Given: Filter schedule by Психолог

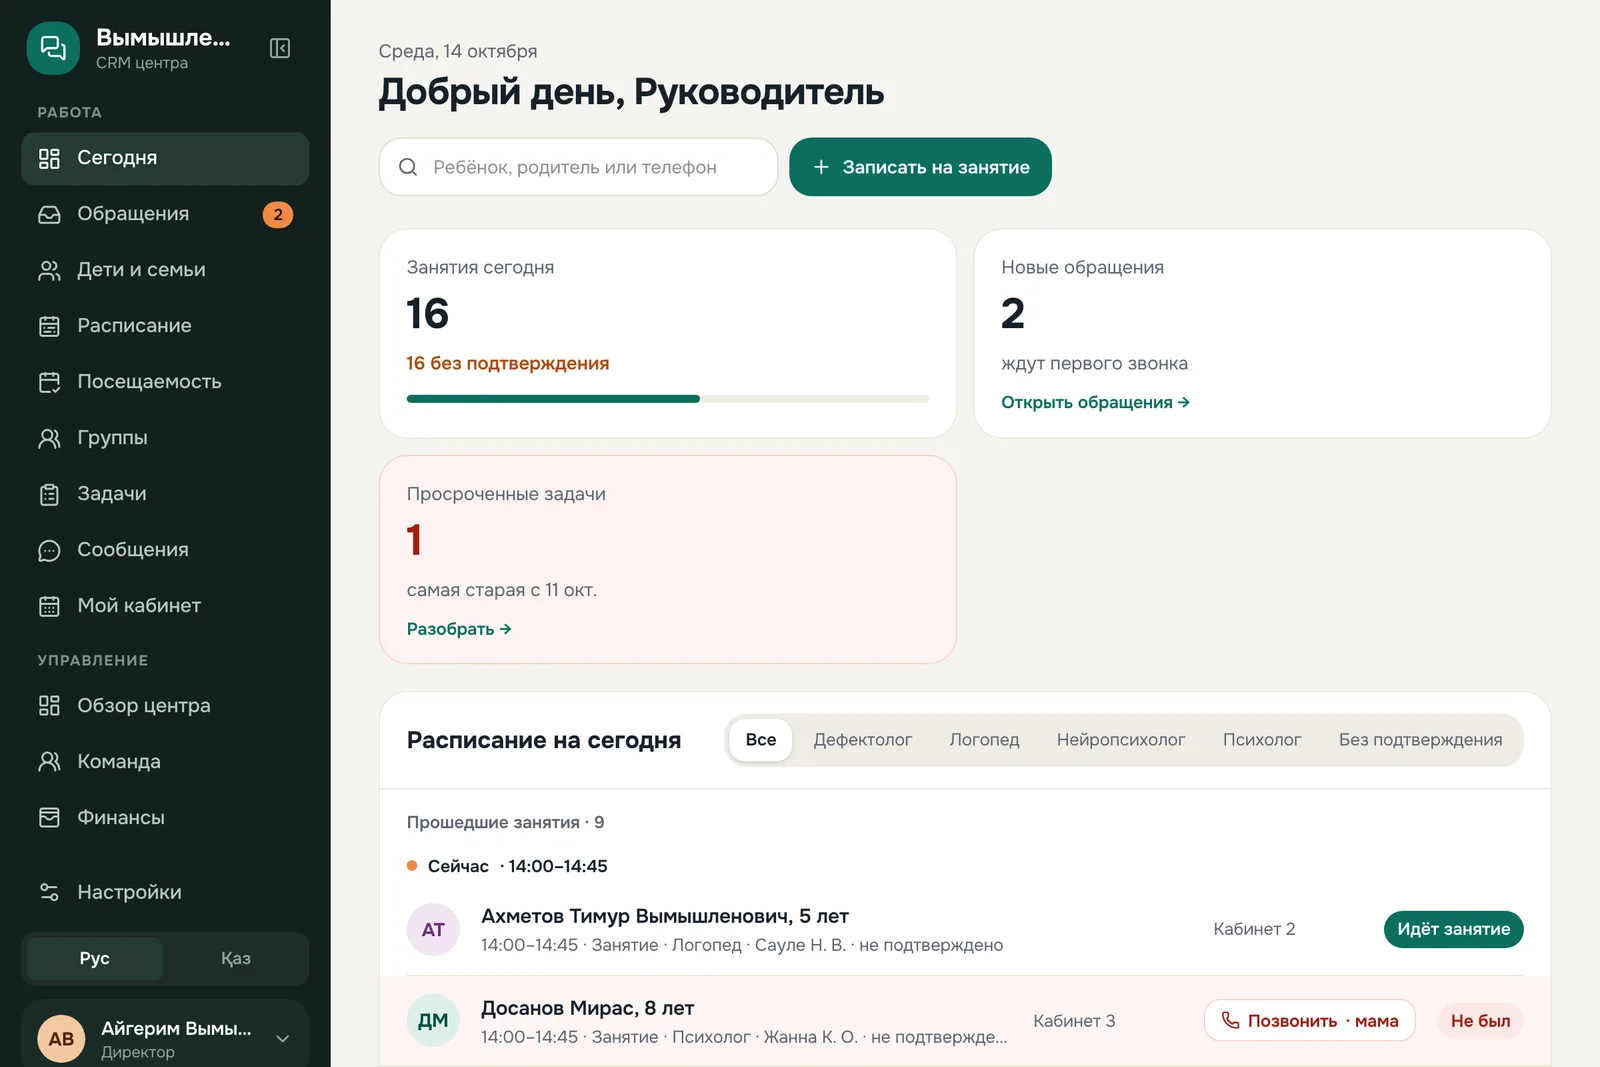Looking at the screenshot, I should pos(1262,740).
